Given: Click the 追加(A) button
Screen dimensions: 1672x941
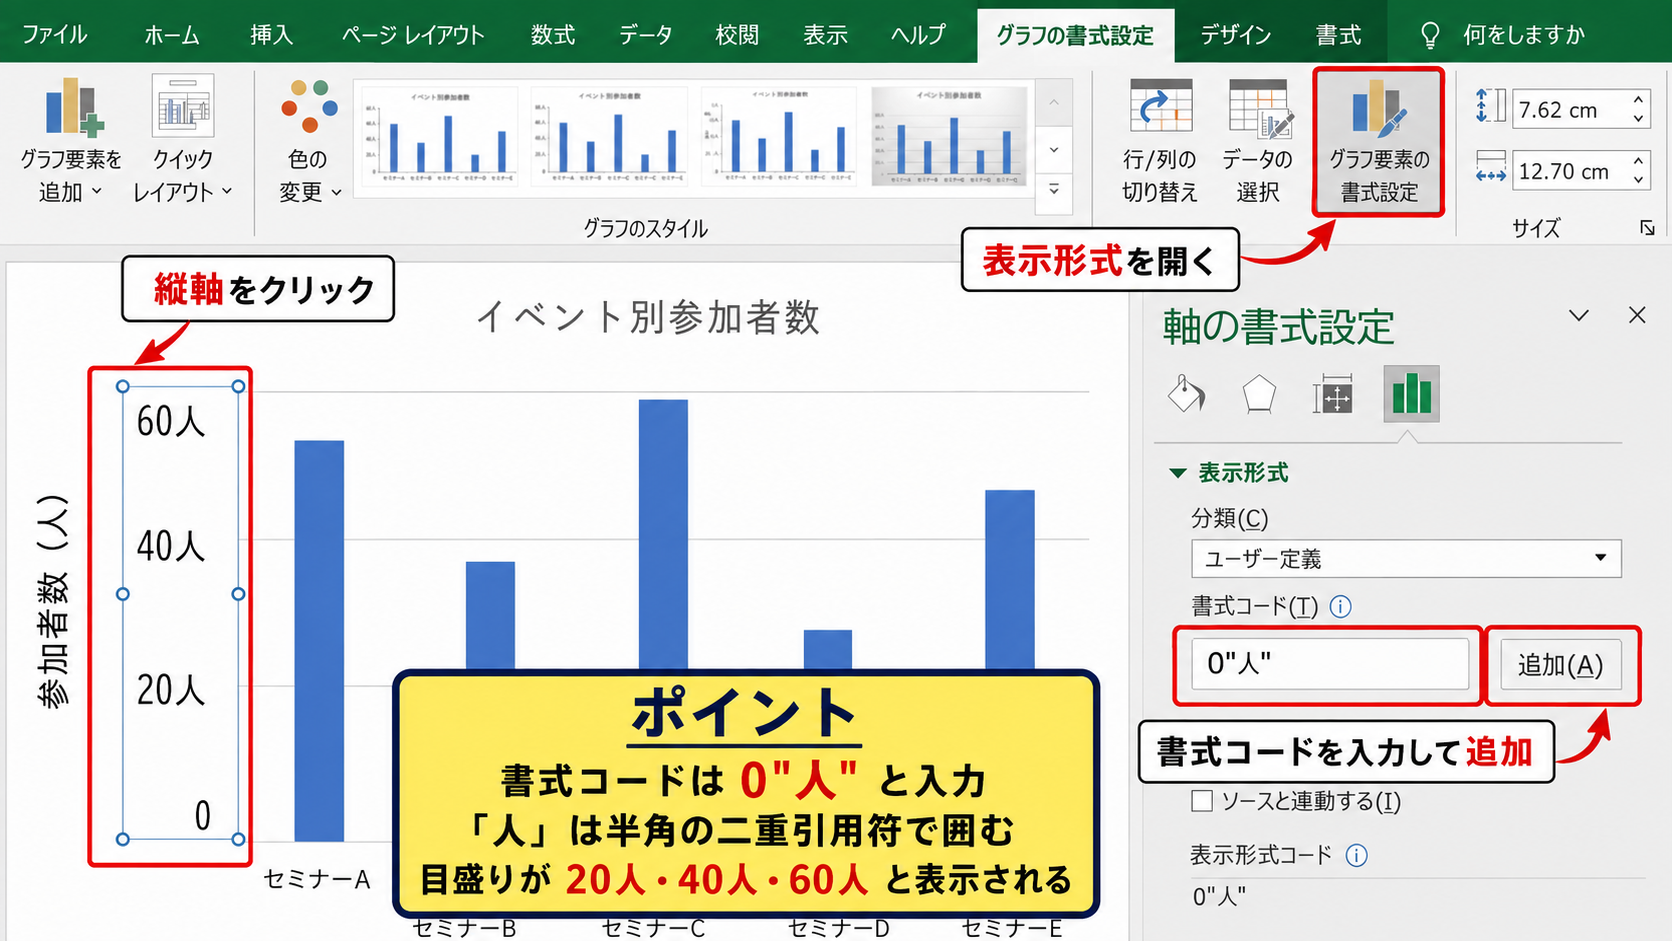Looking at the screenshot, I should 1560,665.
